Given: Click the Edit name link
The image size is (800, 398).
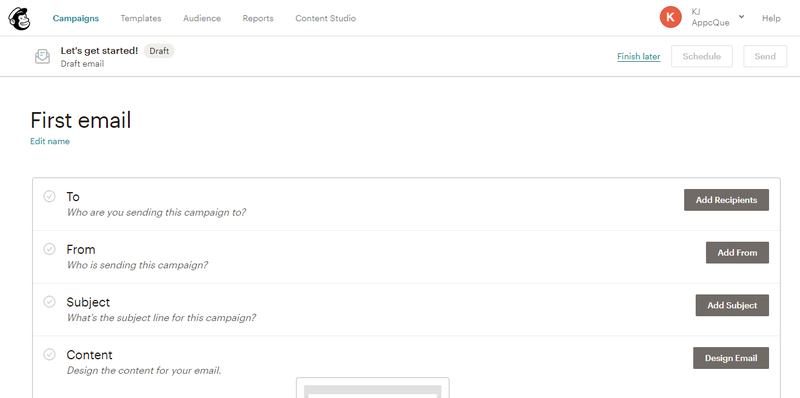Looking at the screenshot, I should point(50,141).
